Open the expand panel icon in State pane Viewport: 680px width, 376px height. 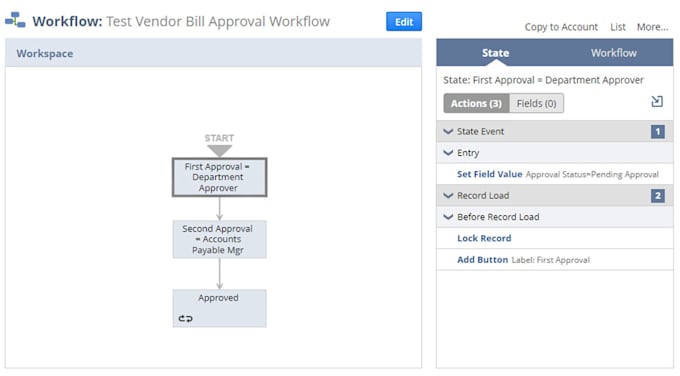(657, 101)
